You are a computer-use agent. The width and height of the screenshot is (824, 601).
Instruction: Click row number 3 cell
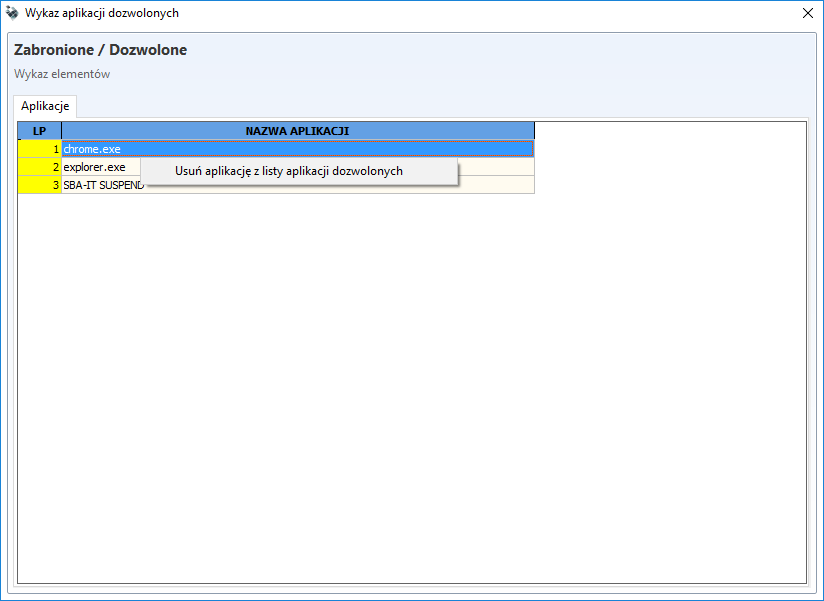pos(39,185)
